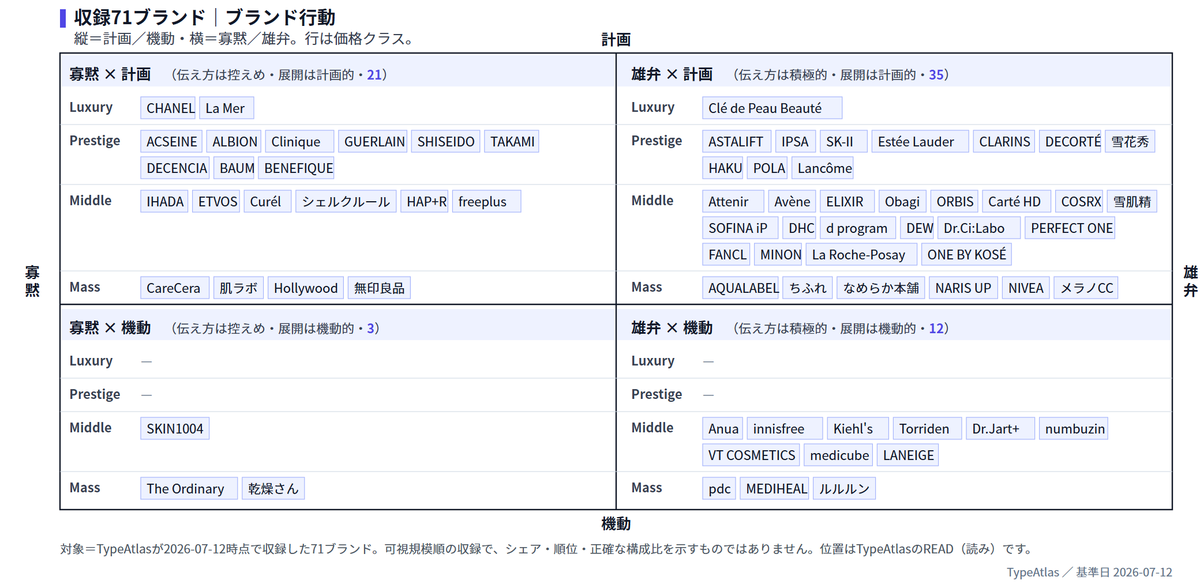Select the HAKU brand chip

(x=725, y=168)
